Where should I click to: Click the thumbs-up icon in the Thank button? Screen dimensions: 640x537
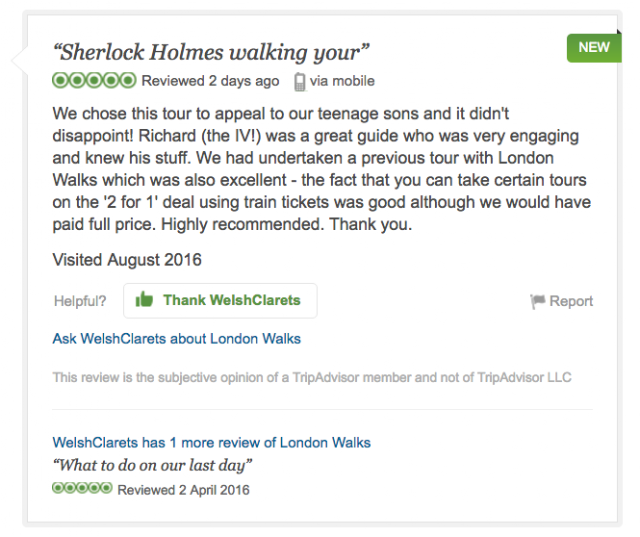(144, 300)
